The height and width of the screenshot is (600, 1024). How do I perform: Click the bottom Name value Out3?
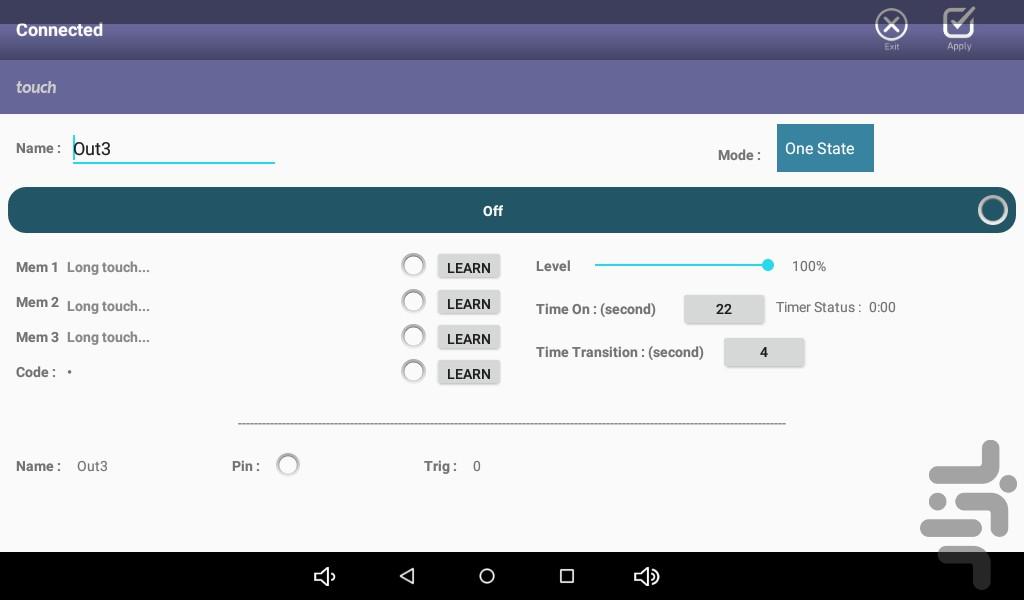pyautogui.click(x=92, y=466)
